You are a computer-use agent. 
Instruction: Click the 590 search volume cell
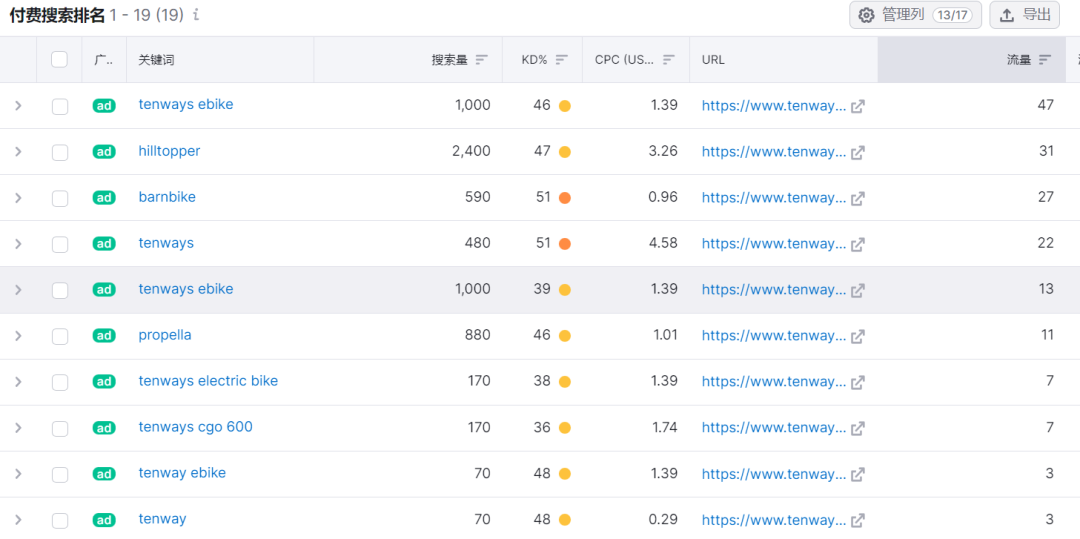pyautogui.click(x=477, y=197)
